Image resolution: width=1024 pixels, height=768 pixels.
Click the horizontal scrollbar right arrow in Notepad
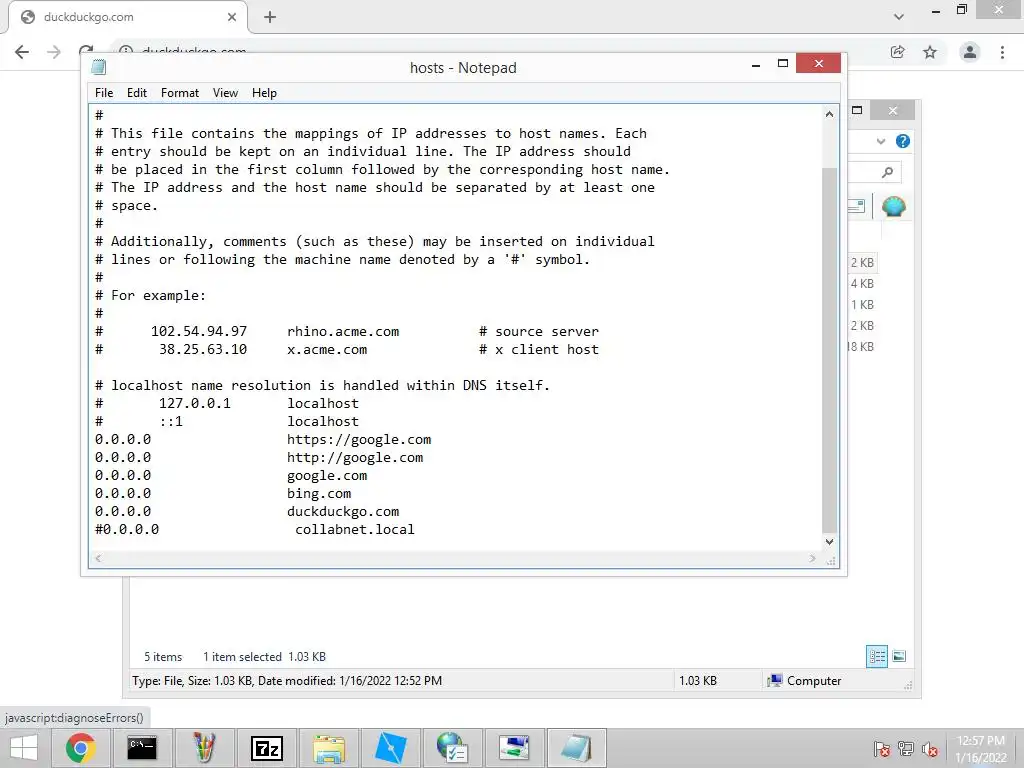coord(812,558)
